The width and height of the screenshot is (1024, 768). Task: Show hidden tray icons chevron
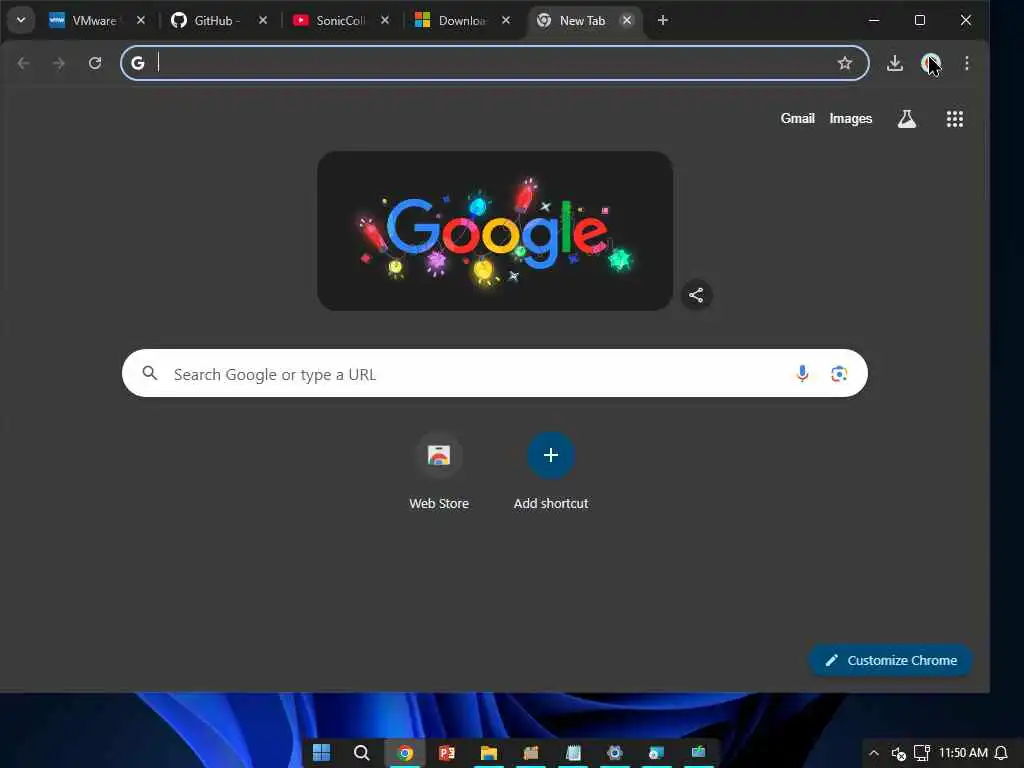[874, 753]
